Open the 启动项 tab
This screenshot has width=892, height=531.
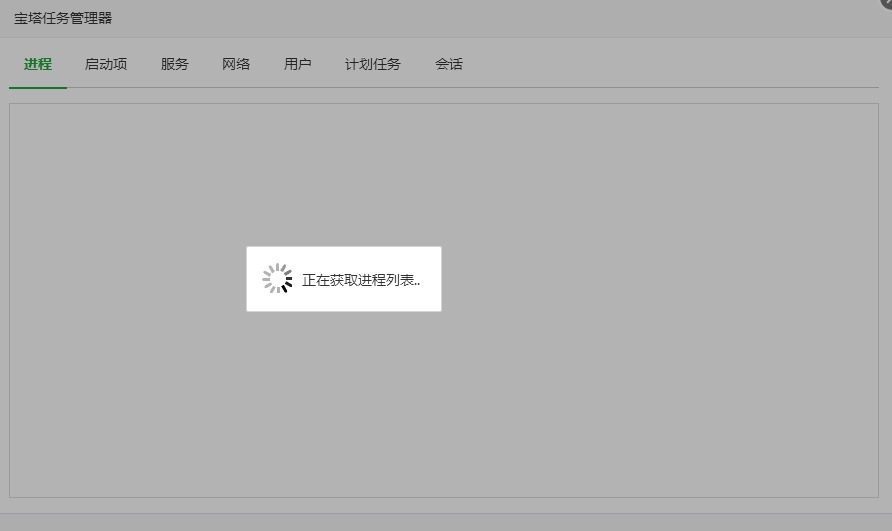point(106,64)
